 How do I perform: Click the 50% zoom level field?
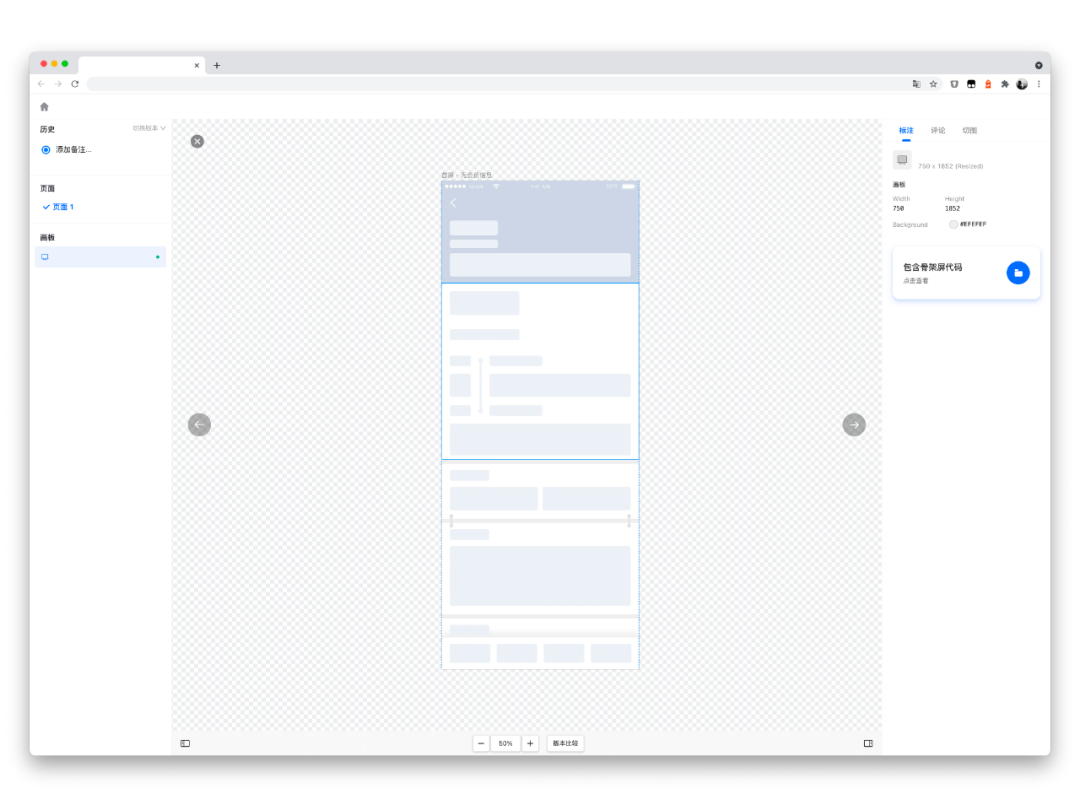pyautogui.click(x=506, y=743)
